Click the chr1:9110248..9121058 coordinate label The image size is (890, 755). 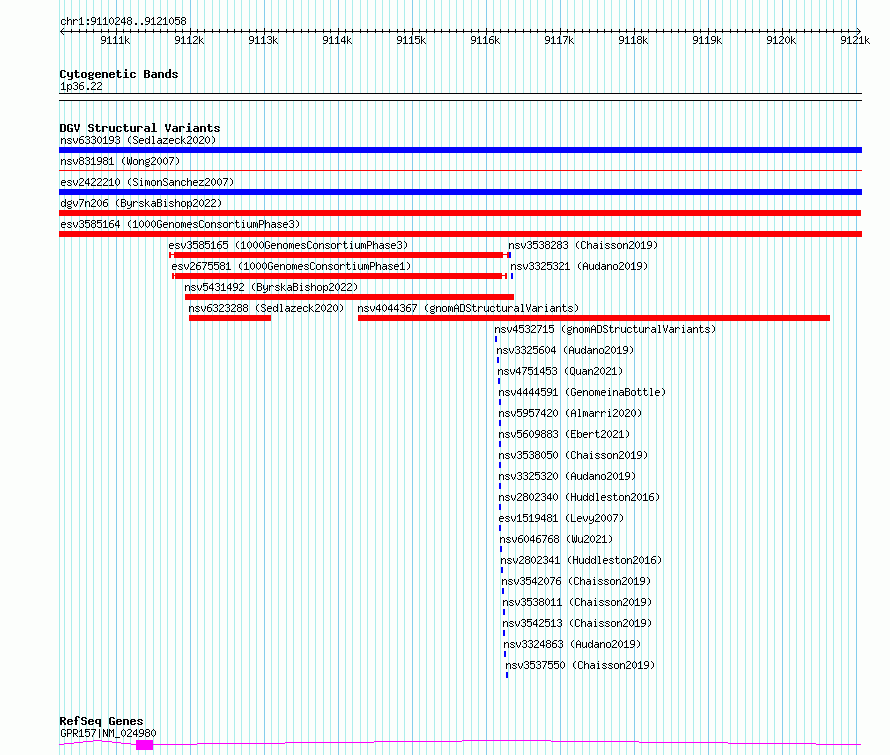123,21
